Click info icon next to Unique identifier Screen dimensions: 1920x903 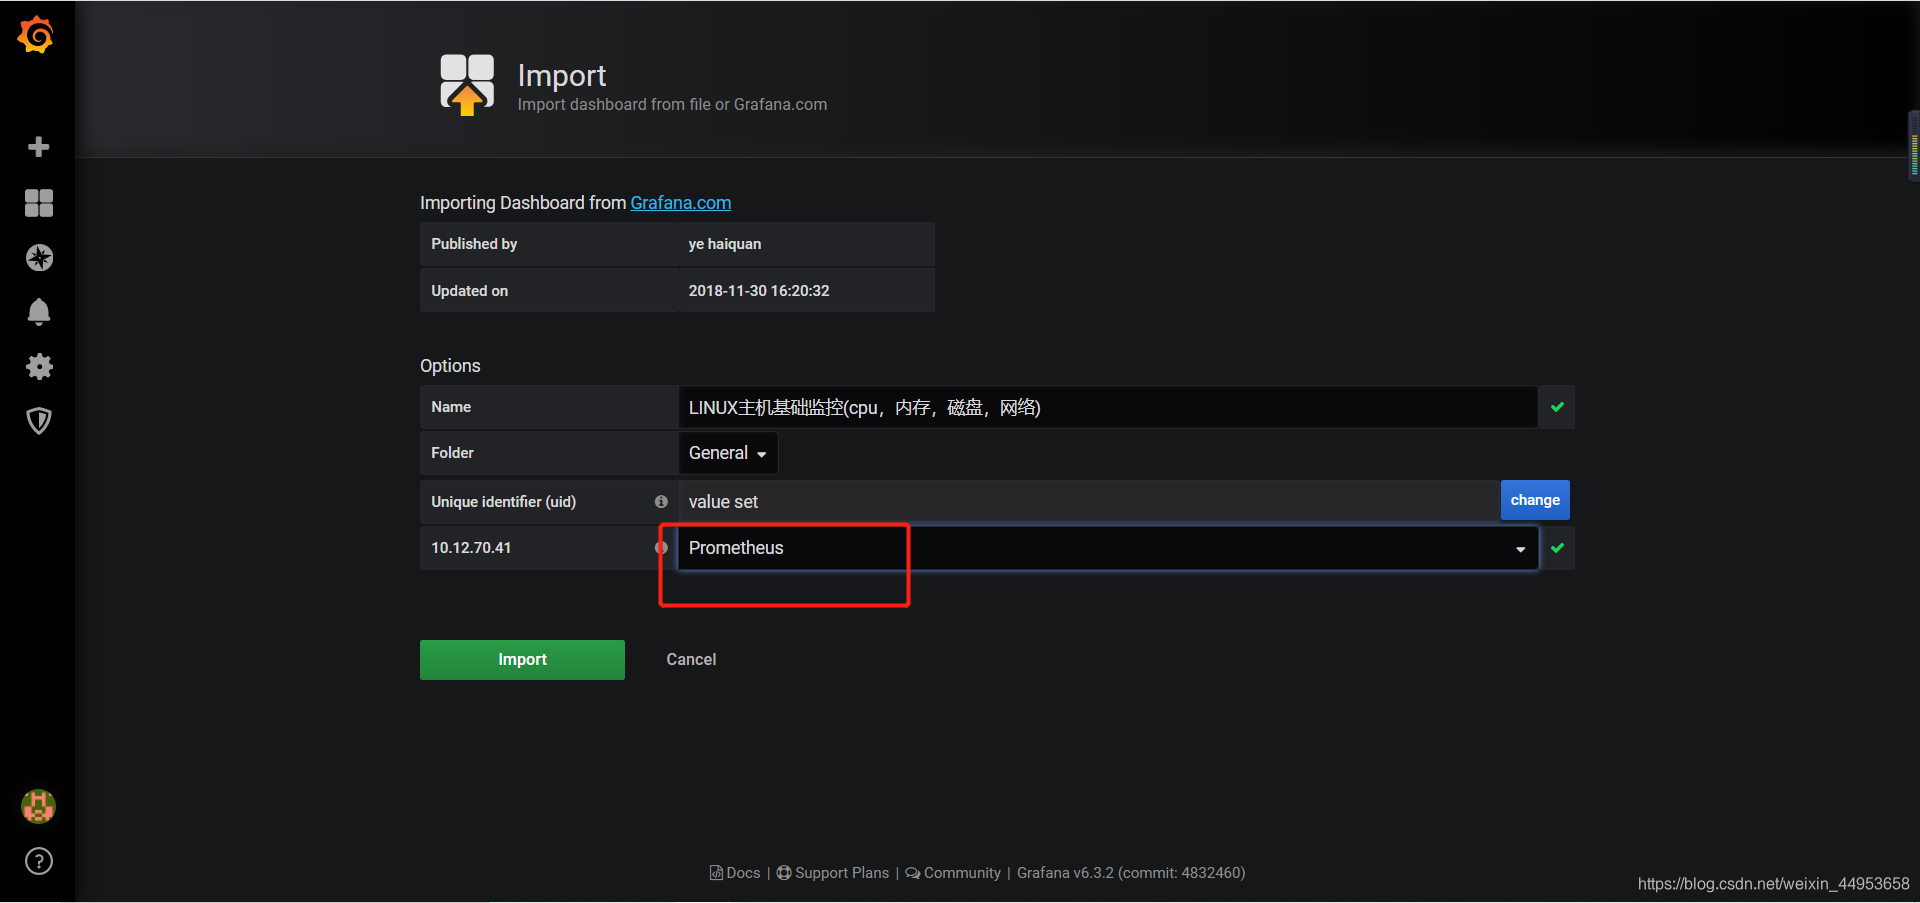pos(661,502)
